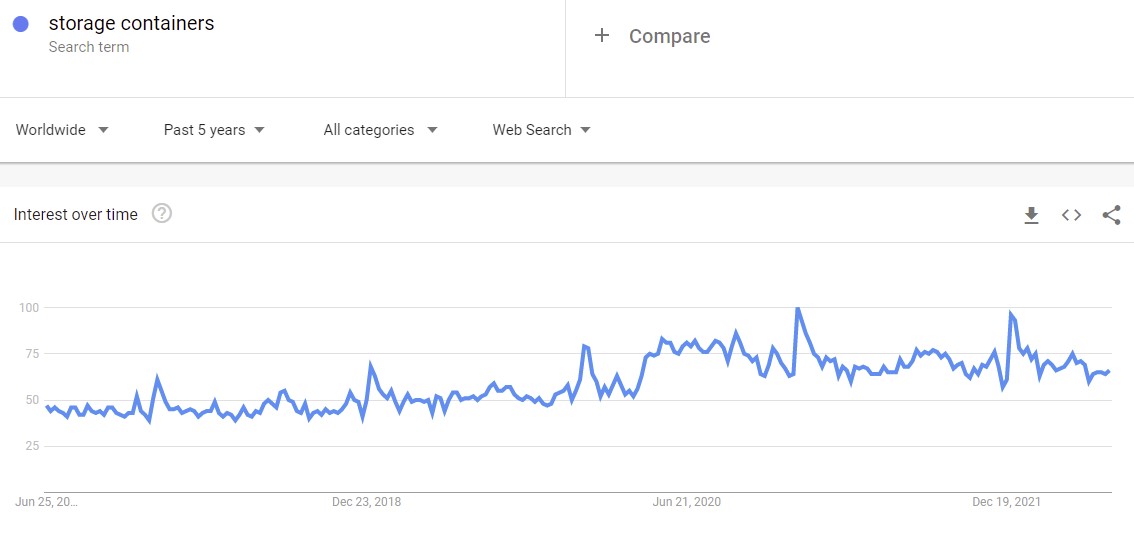
Task: Click the highest peak on the trend line
Action: coord(797,308)
